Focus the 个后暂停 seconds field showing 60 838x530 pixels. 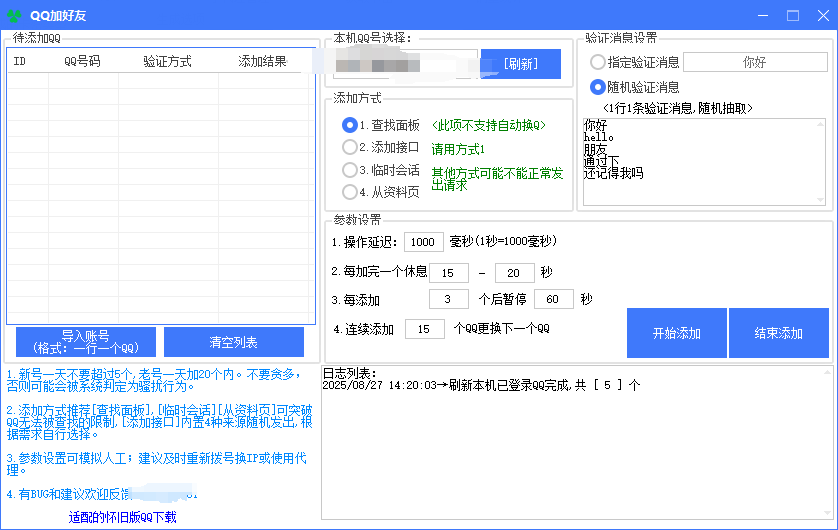pos(553,299)
